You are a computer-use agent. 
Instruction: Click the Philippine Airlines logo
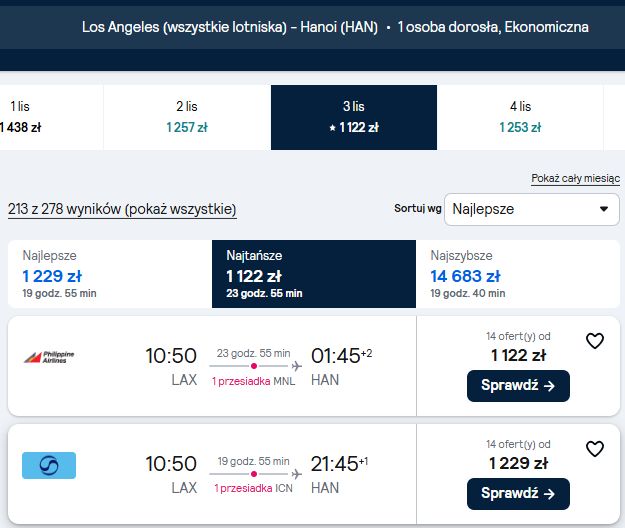point(49,357)
